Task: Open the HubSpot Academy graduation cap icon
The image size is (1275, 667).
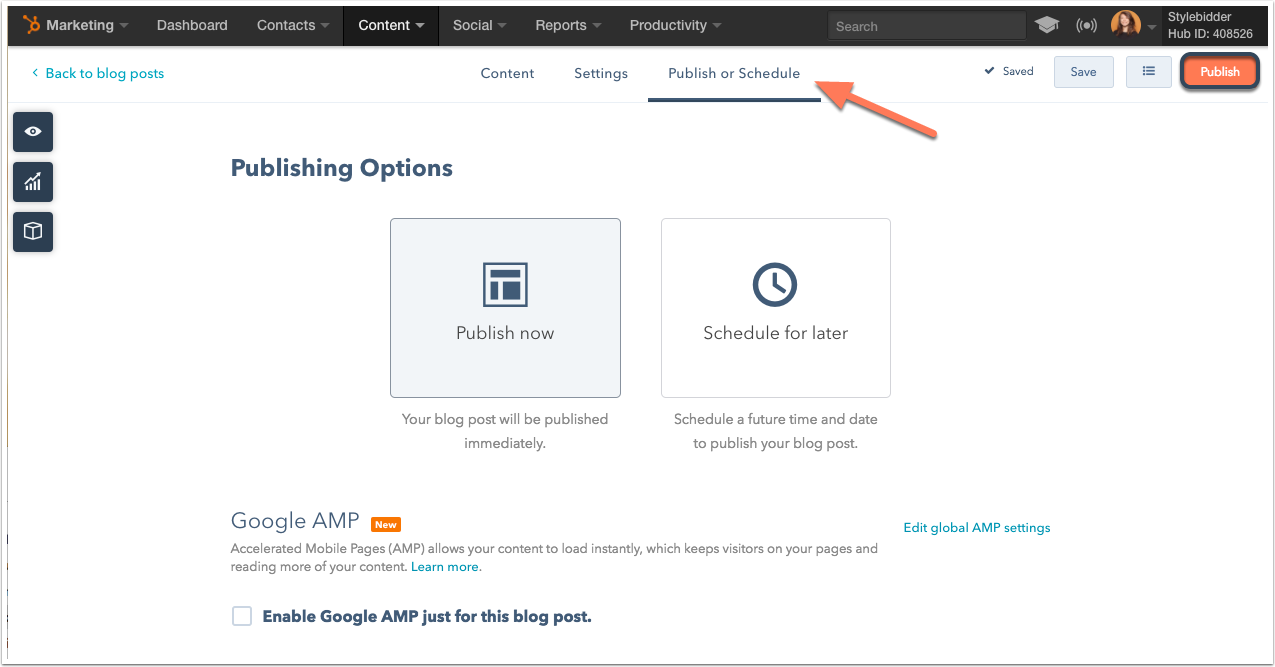Action: coord(1047,25)
